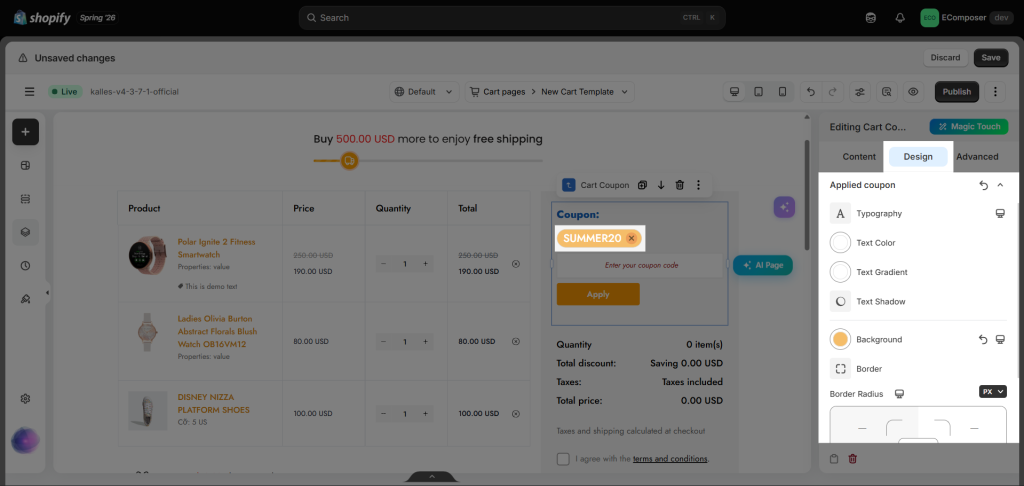Click the Apply coupon button

[x=598, y=295]
